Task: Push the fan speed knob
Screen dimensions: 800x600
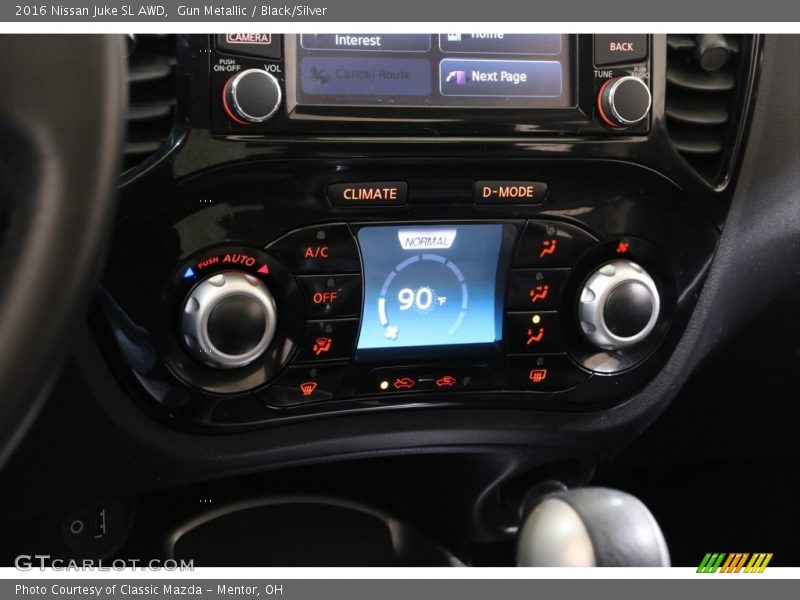Action: point(619,306)
